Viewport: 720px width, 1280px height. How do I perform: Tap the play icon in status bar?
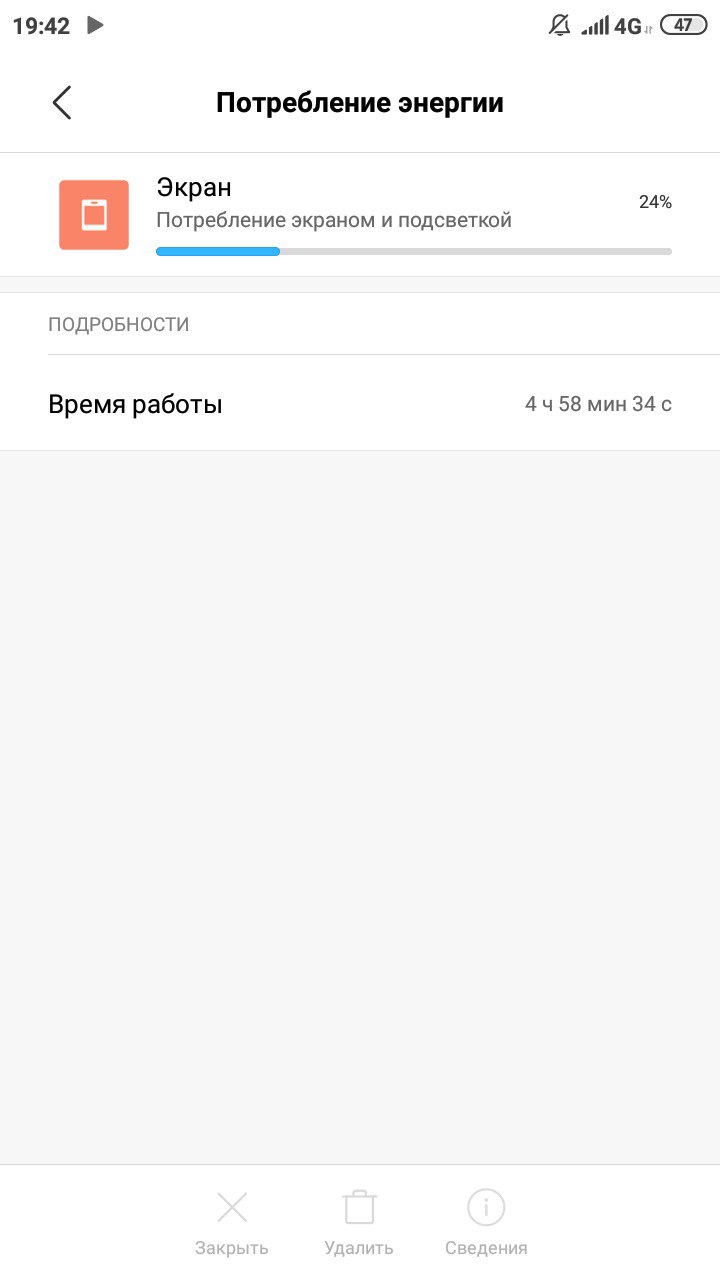click(x=95, y=25)
